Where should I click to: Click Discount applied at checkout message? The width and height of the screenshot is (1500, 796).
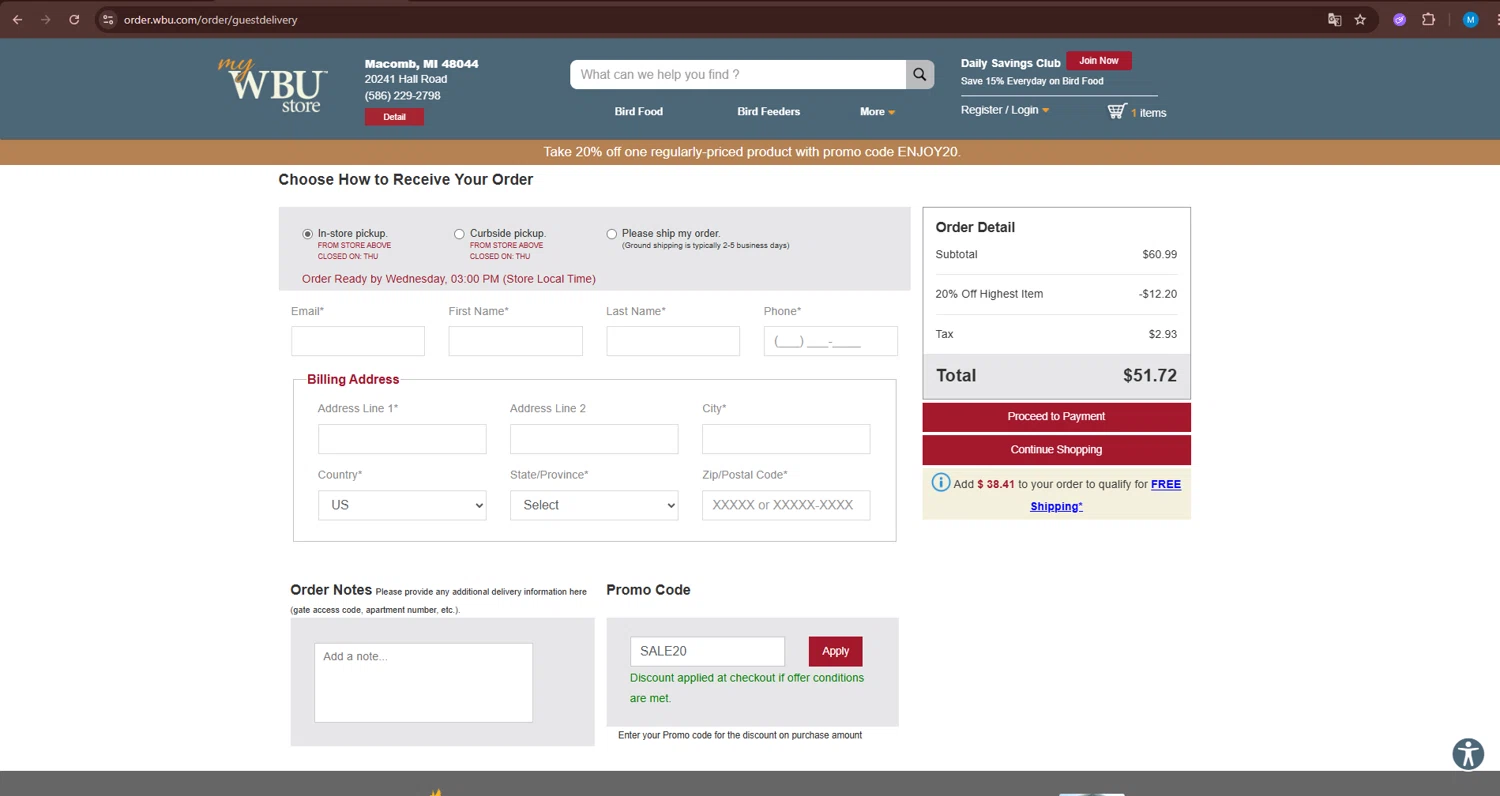pos(747,688)
